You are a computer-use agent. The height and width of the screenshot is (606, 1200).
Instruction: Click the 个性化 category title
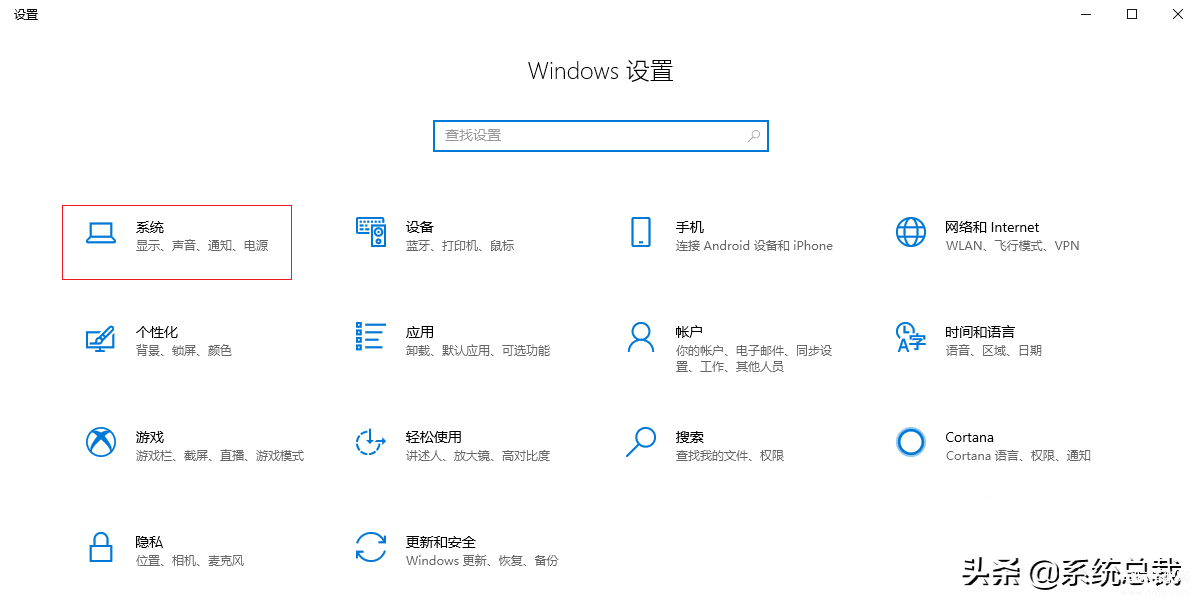click(157, 332)
